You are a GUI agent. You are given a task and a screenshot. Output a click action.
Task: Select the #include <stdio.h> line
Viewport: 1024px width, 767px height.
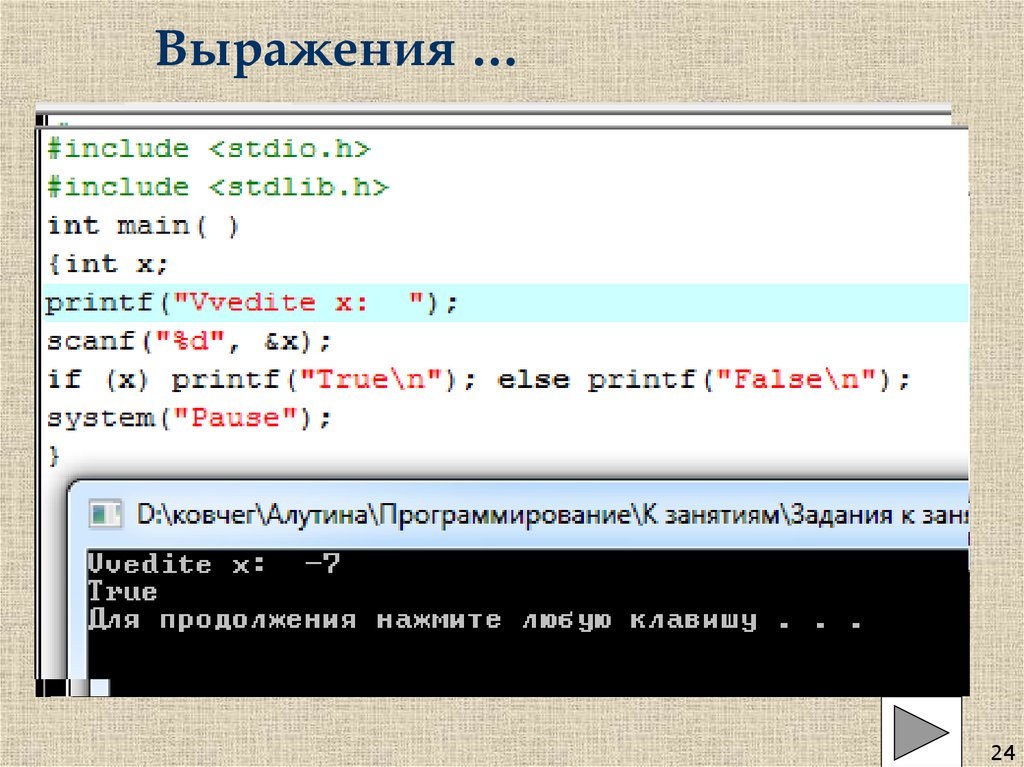tap(210, 147)
